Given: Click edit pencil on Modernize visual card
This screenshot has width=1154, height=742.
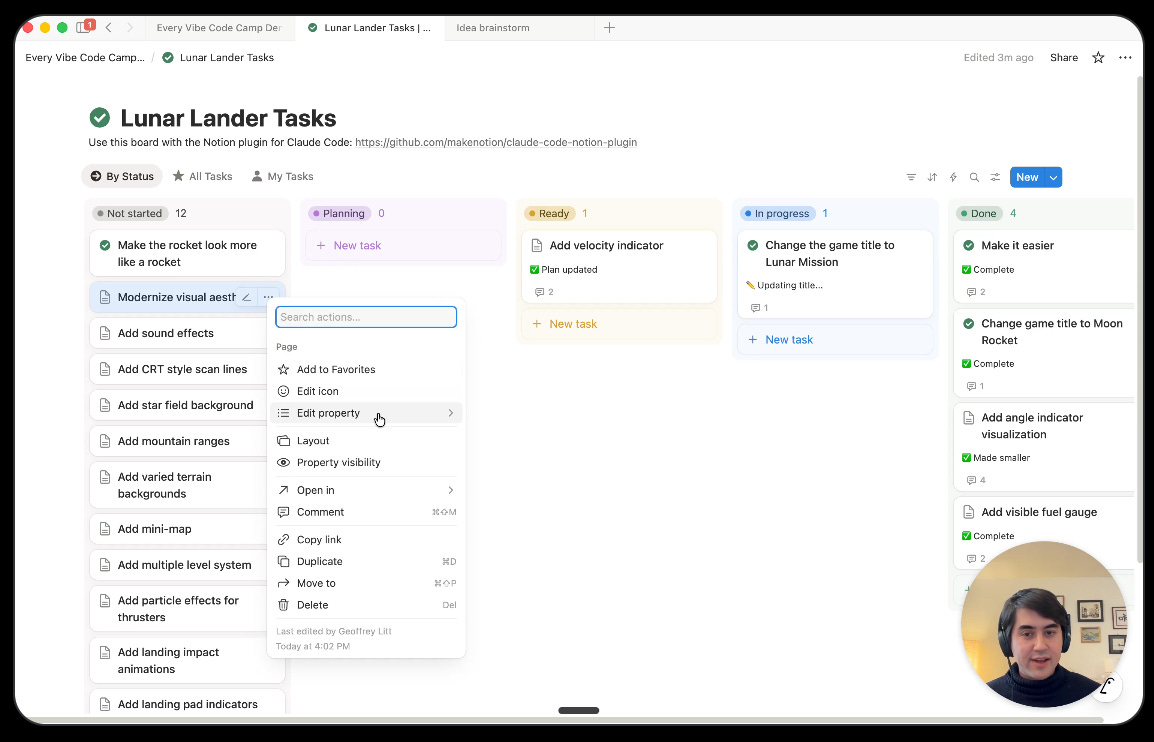Looking at the screenshot, I should [x=247, y=297].
